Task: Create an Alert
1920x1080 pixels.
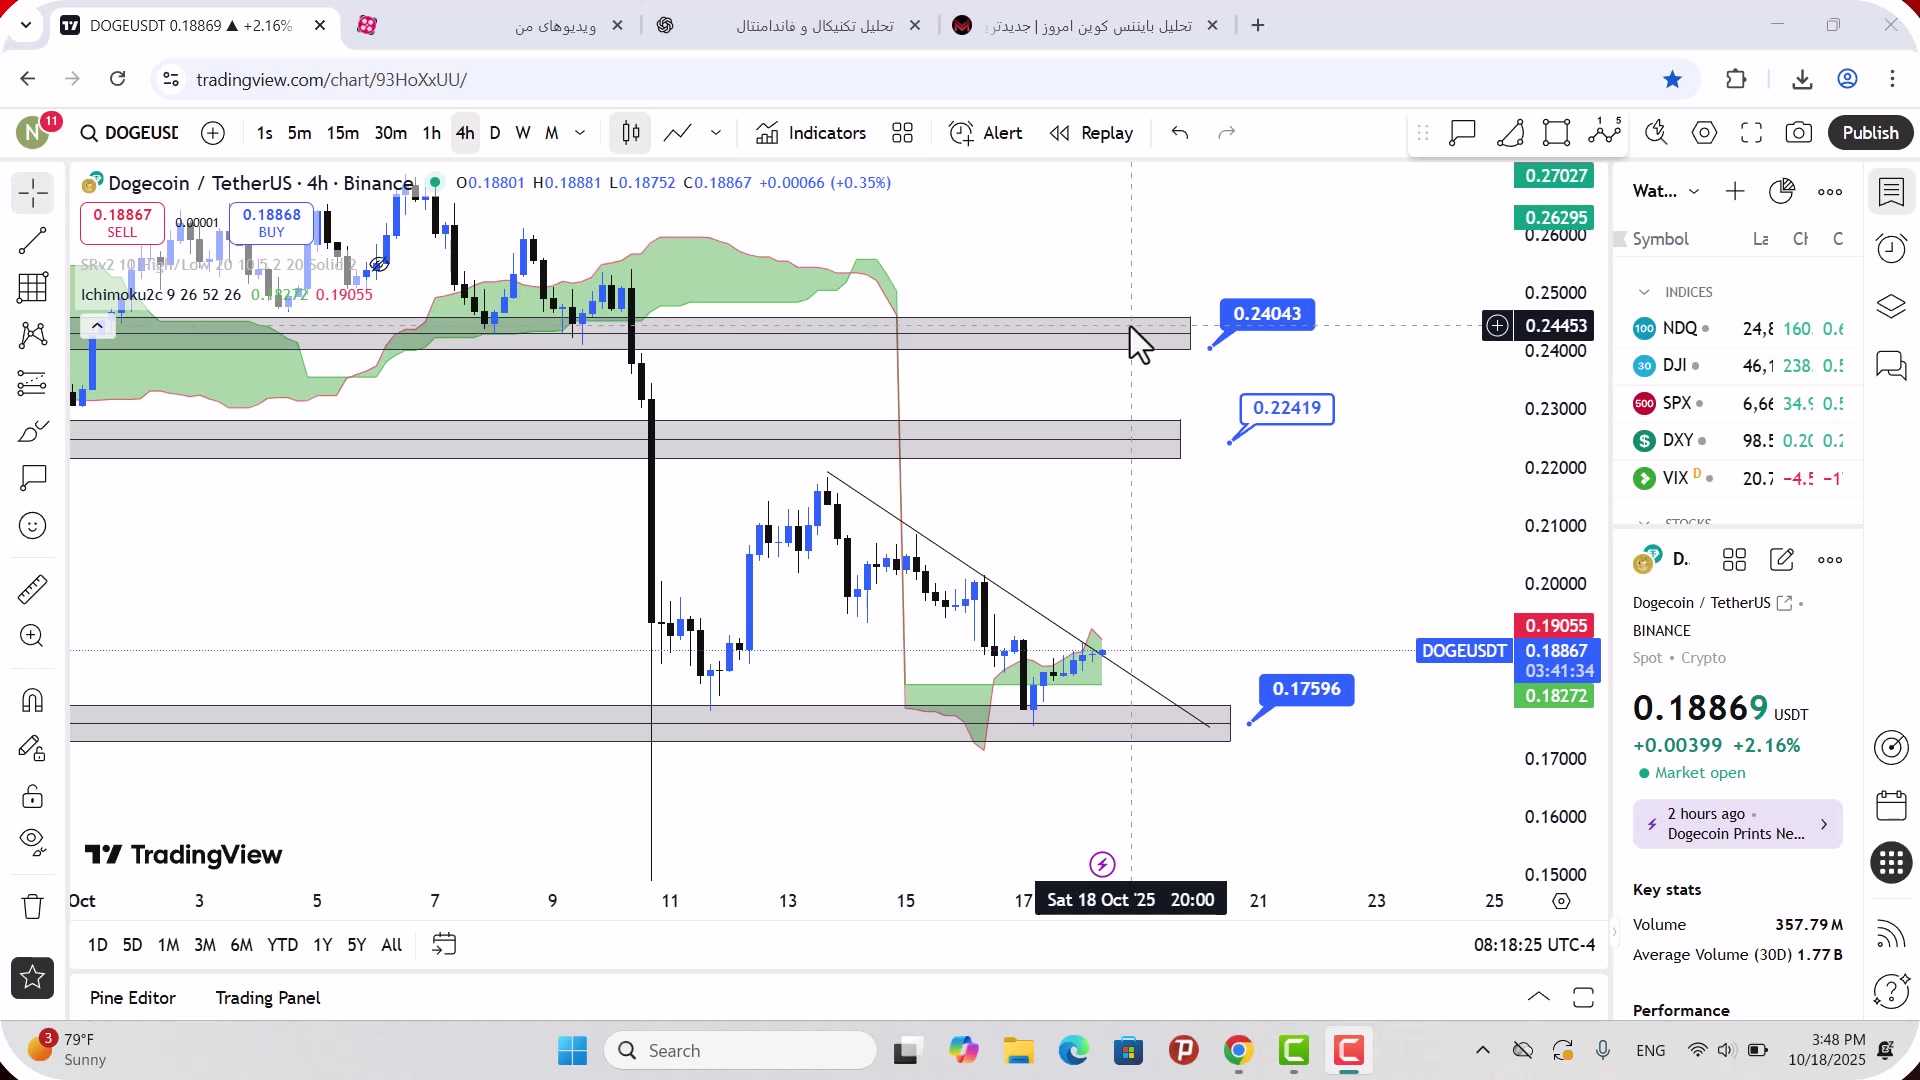Action: coord(986,133)
